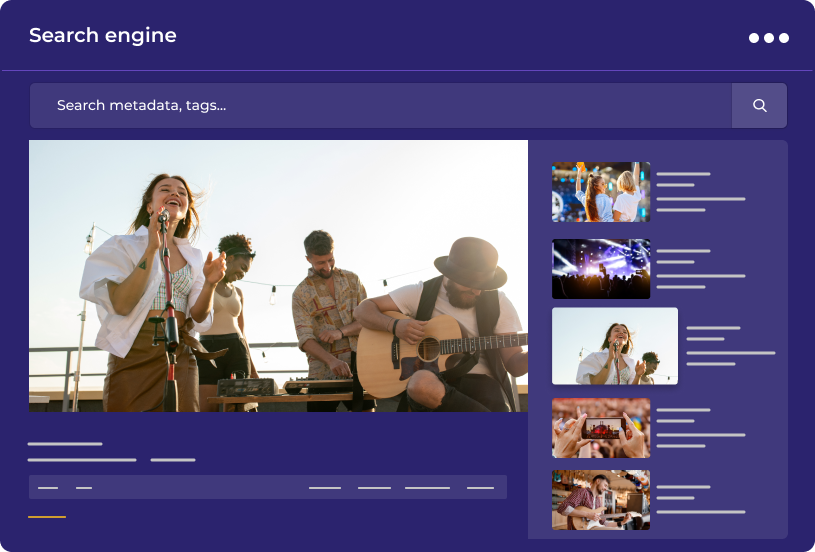This screenshot has width=815, height=552.
Task: Focus the 'Search metadata, tags...' field
Action: pyautogui.click(x=380, y=105)
